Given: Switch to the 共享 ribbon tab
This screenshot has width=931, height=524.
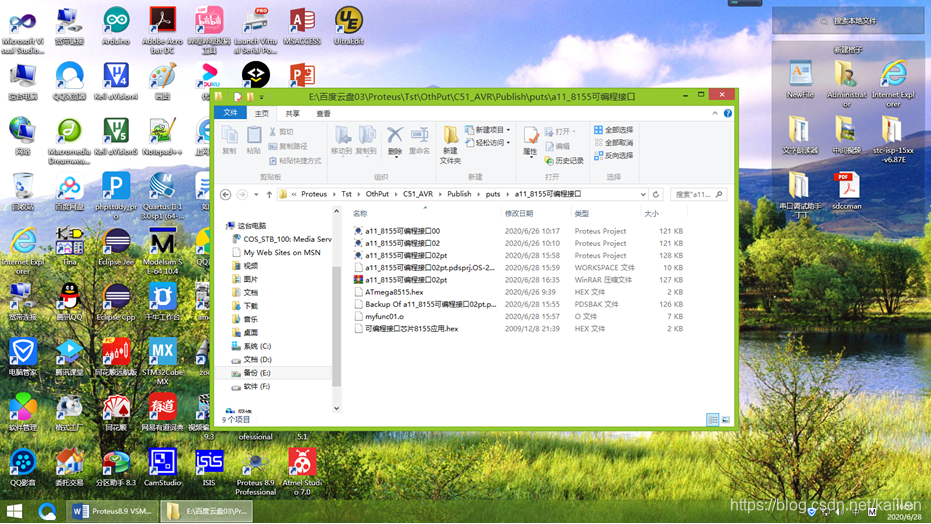Looking at the screenshot, I should (x=292, y=113).
